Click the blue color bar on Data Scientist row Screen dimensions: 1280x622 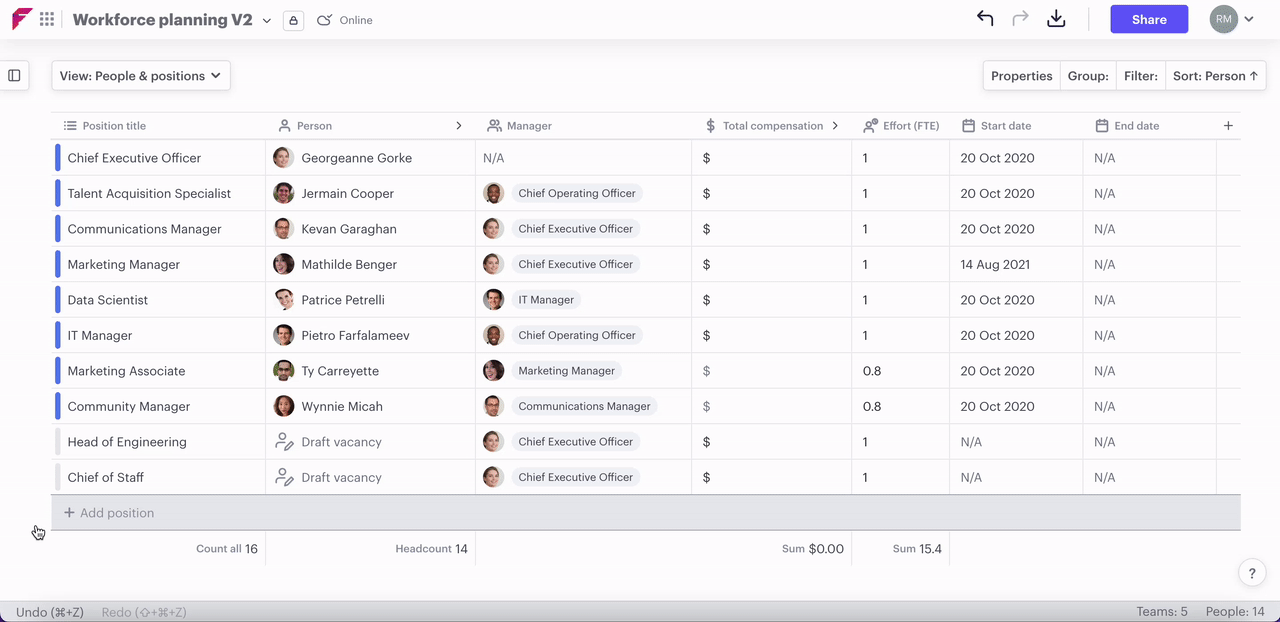pyautogui.click(x=58, y=300)
